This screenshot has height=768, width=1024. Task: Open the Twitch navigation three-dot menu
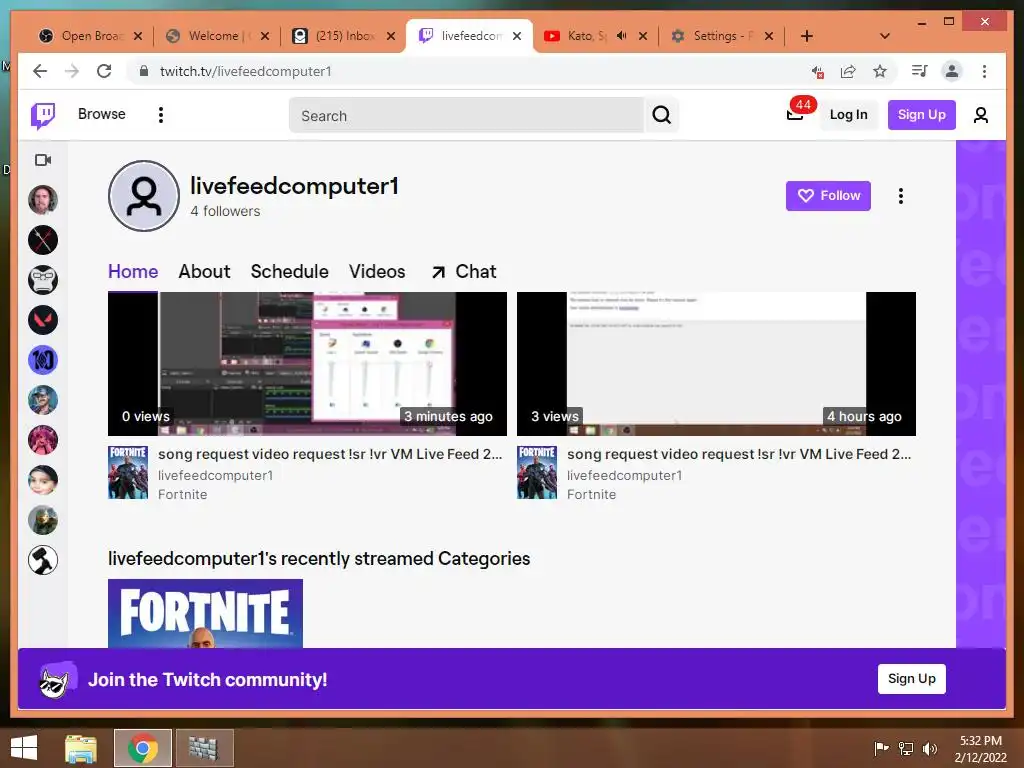tap(161, 115)
